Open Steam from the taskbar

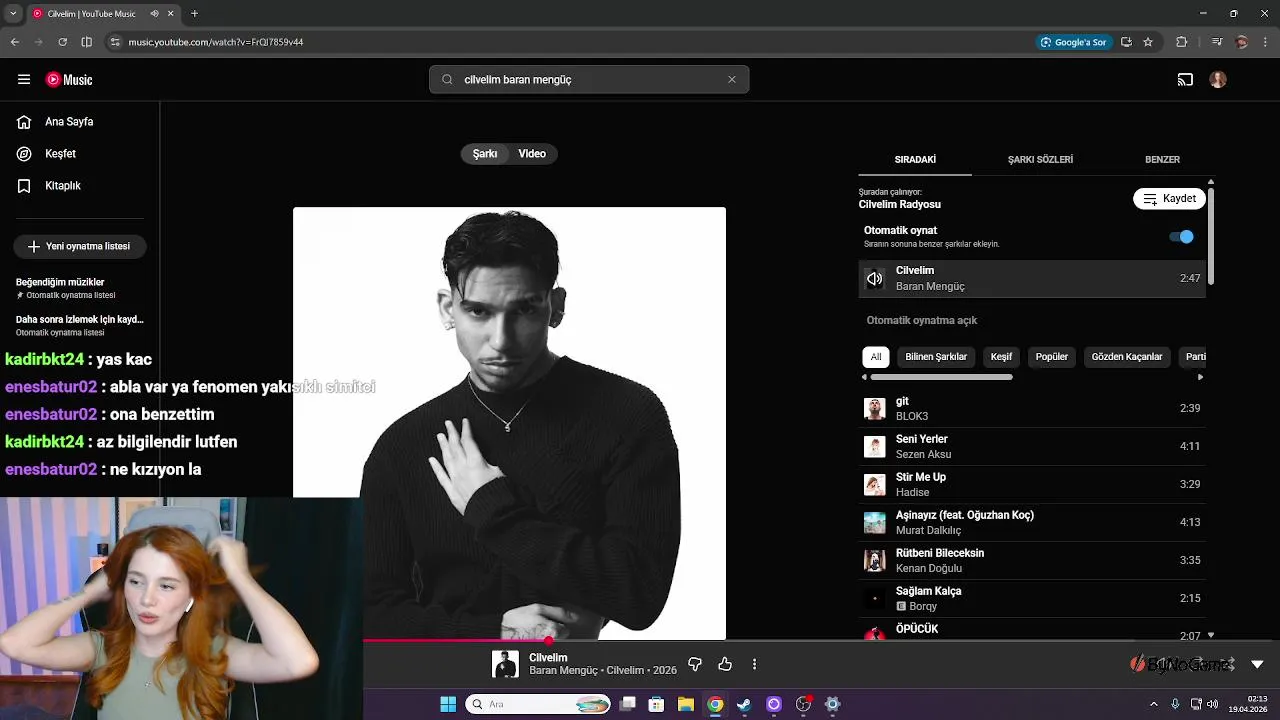(x=744, y=705)
